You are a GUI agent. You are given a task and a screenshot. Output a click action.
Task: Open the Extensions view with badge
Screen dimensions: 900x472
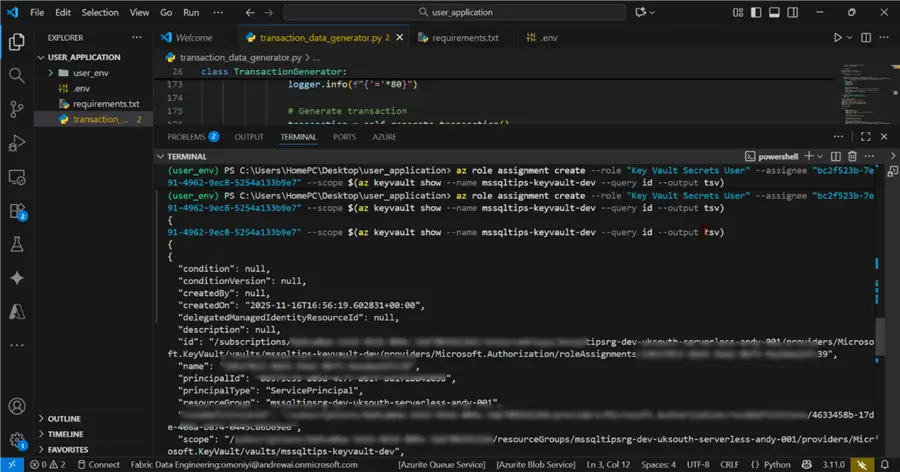tap(17, 211)
